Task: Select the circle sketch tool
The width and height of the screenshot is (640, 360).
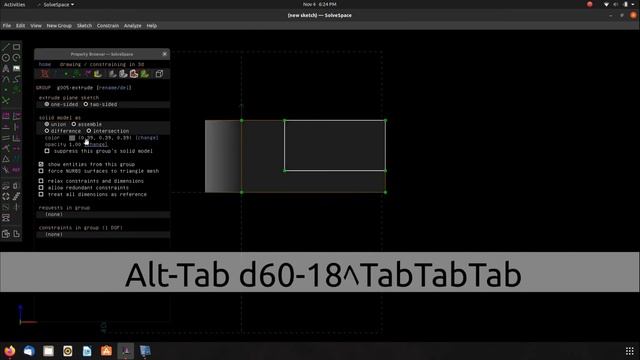Action: tap(6, 58)
